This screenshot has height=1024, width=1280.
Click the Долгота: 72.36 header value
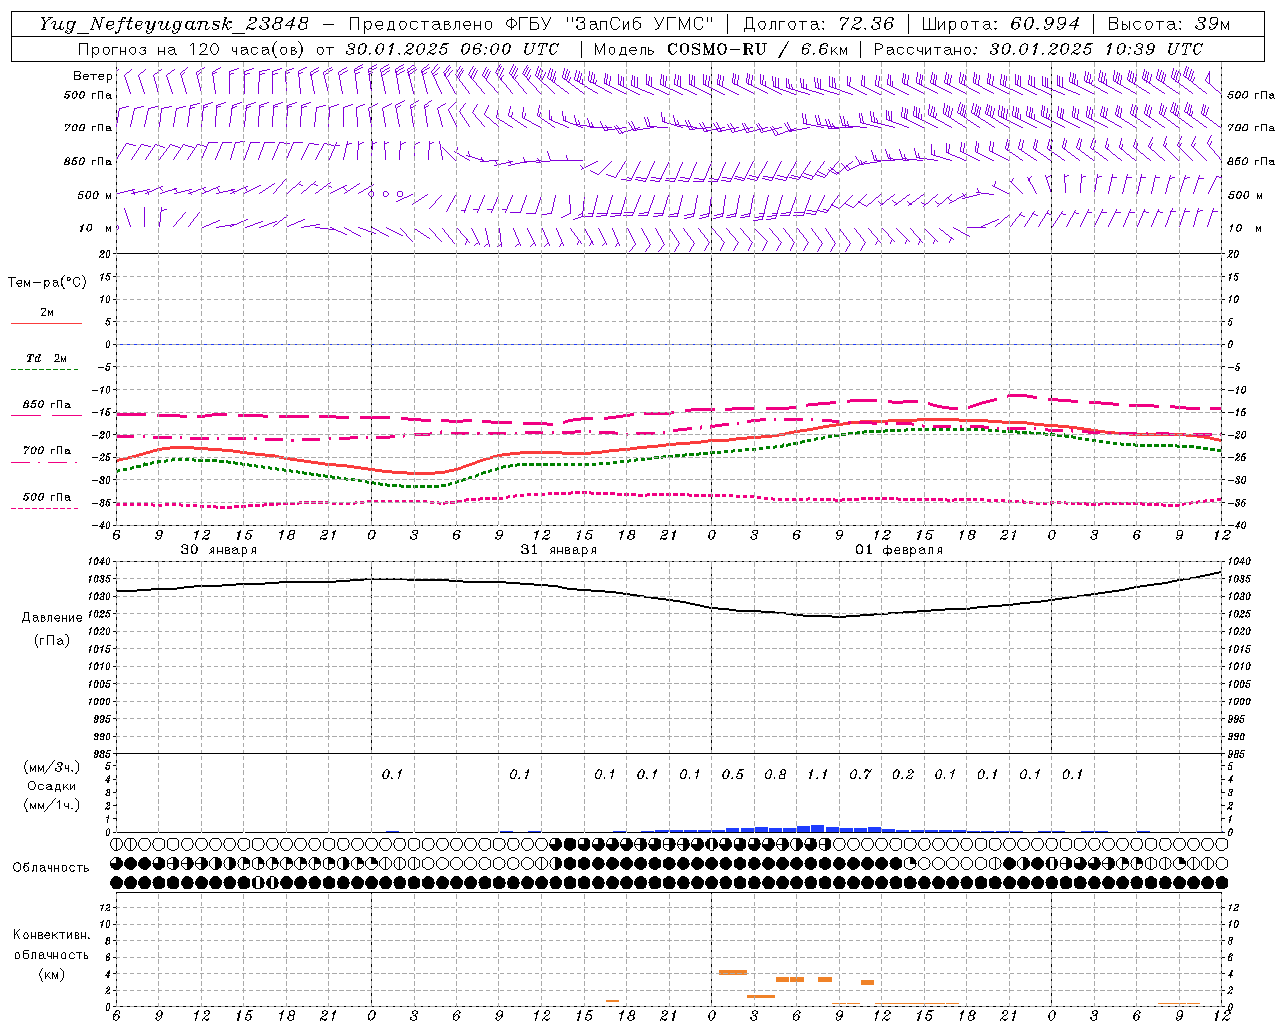tap(818, 24)
